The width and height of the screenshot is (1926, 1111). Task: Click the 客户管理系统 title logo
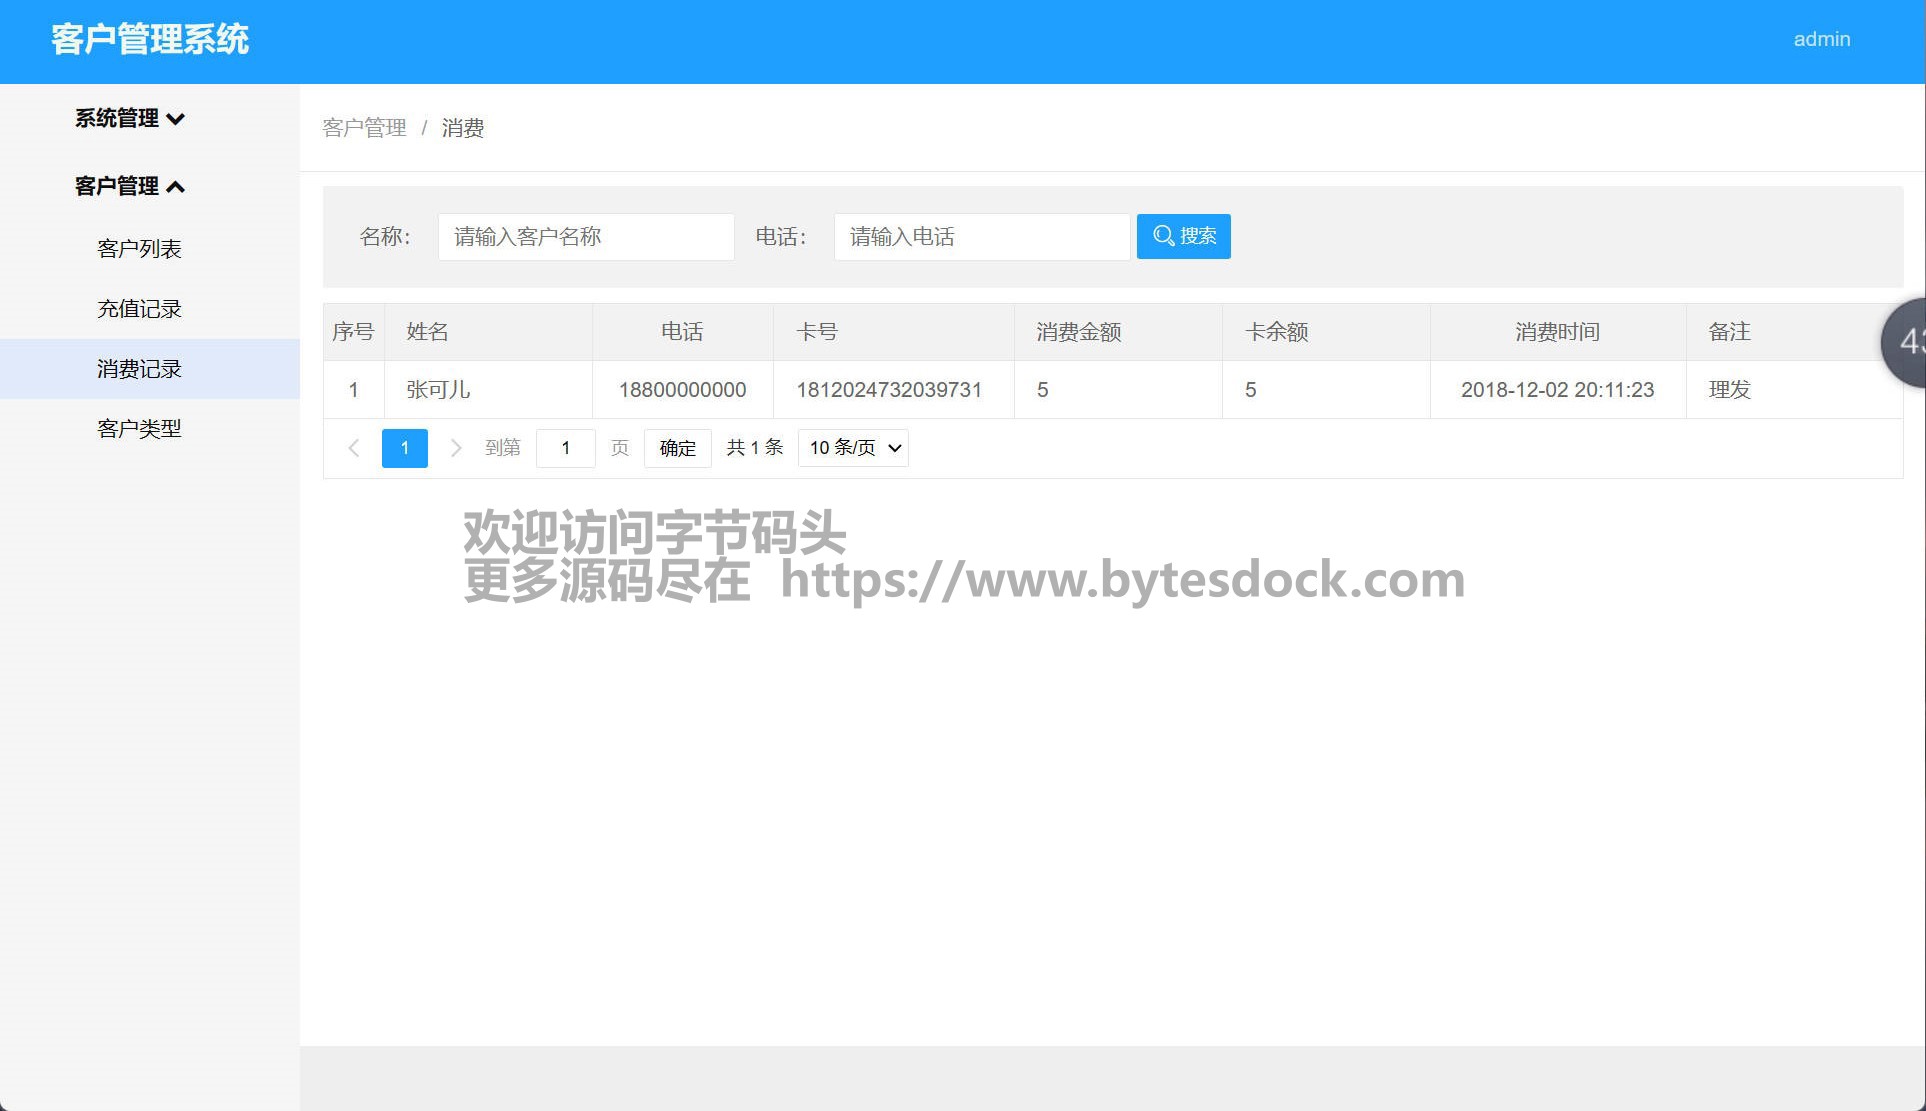(150, 39)
